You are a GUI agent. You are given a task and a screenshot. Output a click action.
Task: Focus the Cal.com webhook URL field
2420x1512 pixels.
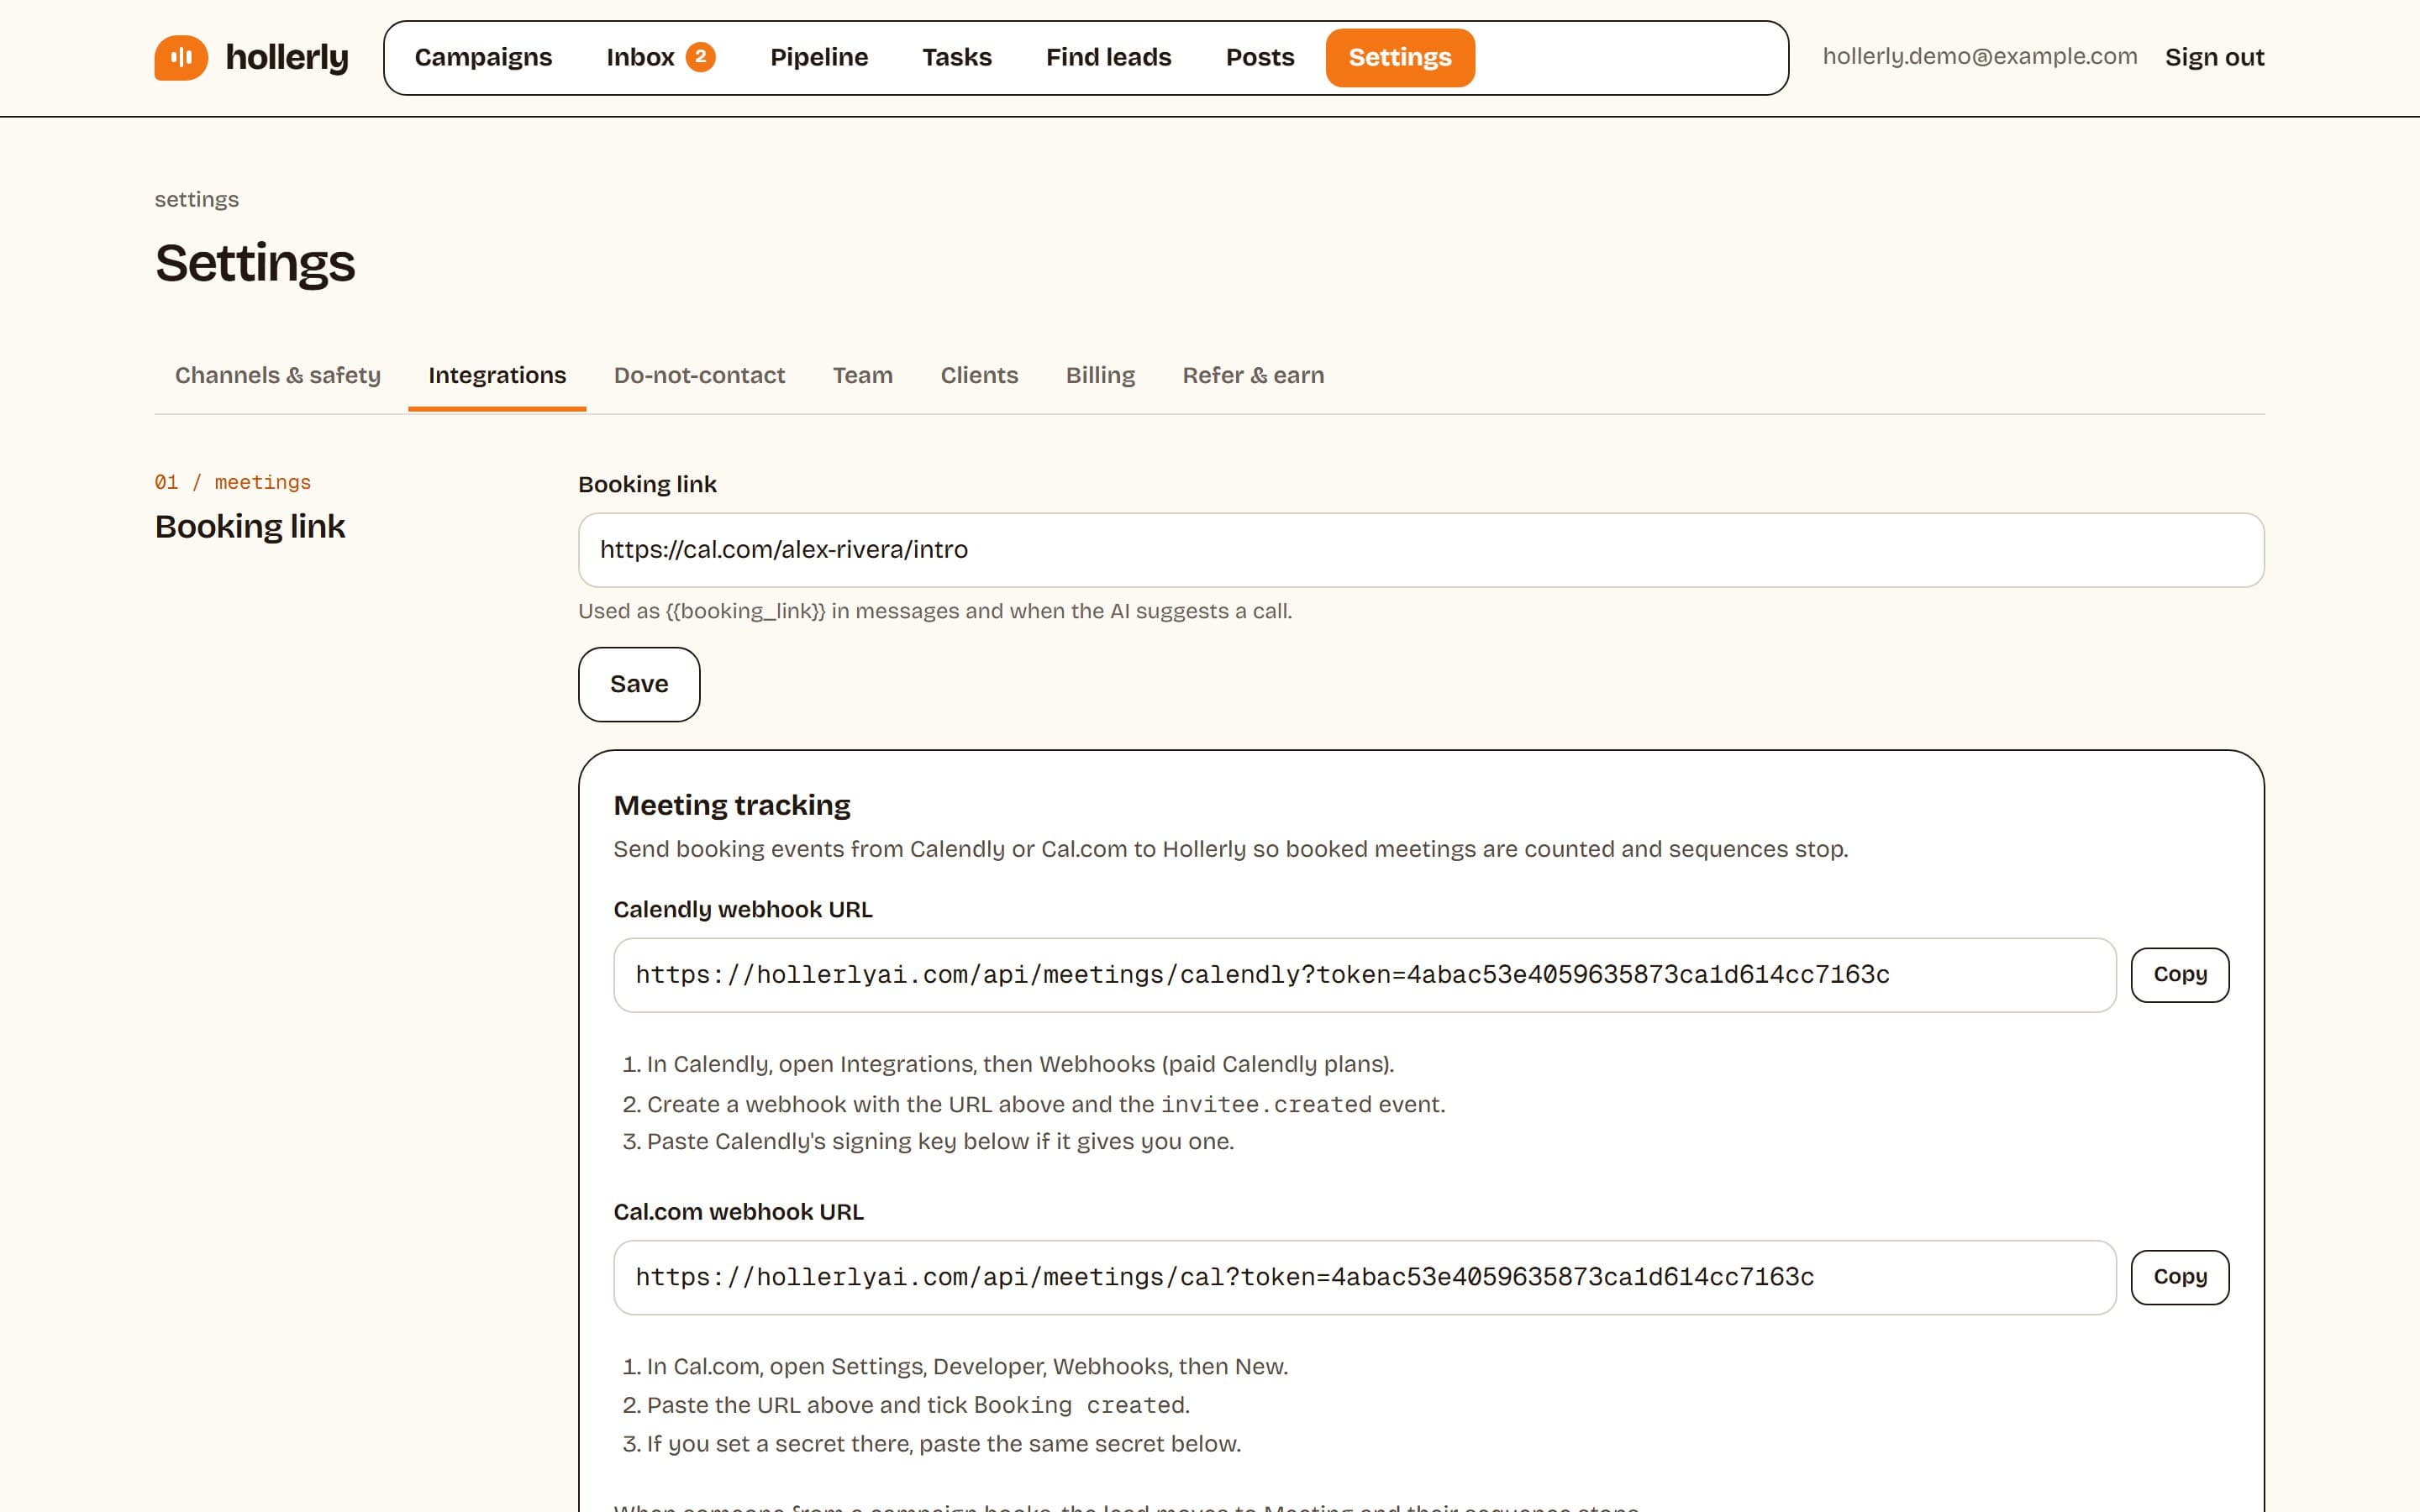(x=1365, y=1277)
